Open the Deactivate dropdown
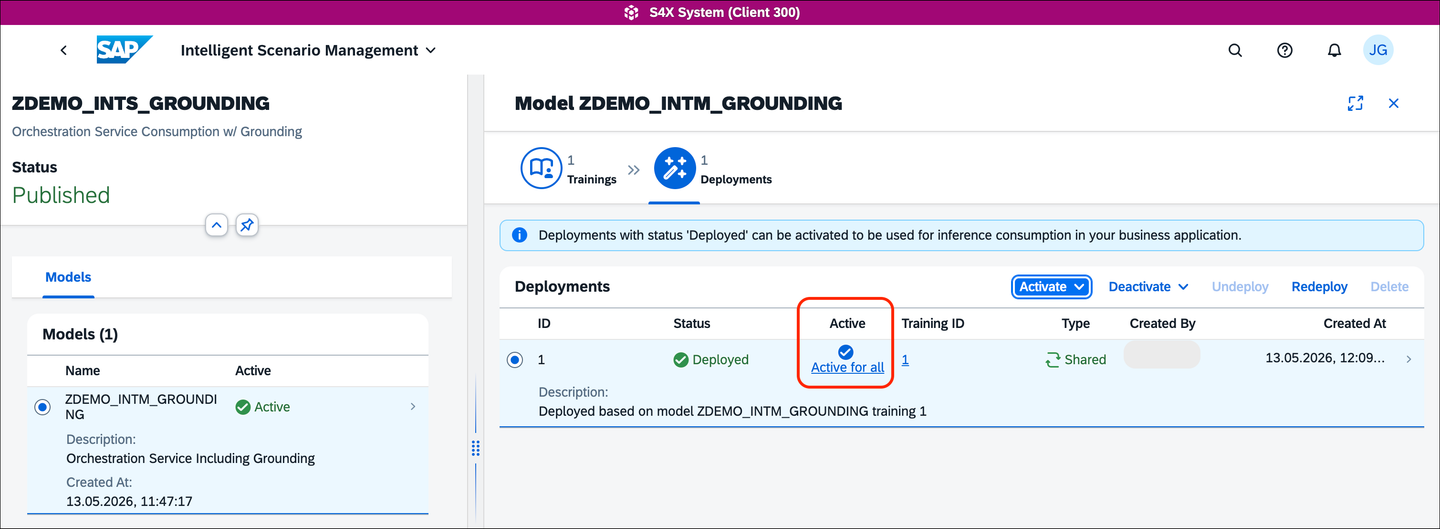The image size is (1440, 529). point(1148,286)
